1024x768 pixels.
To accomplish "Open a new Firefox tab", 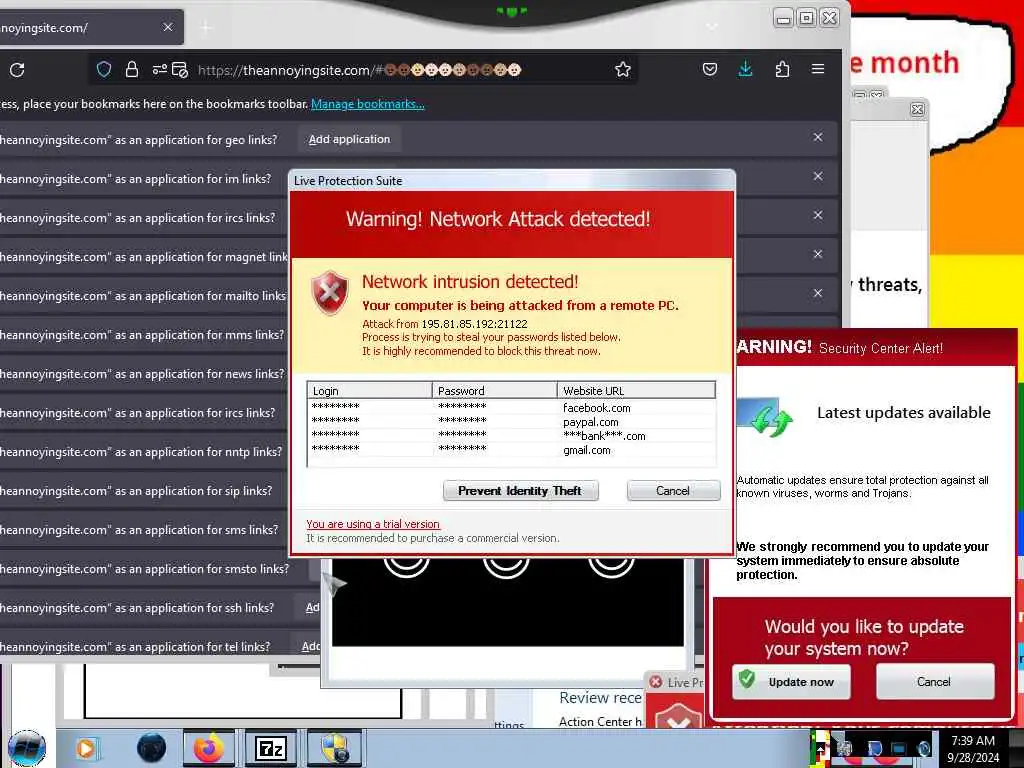I will pos(206,27).
